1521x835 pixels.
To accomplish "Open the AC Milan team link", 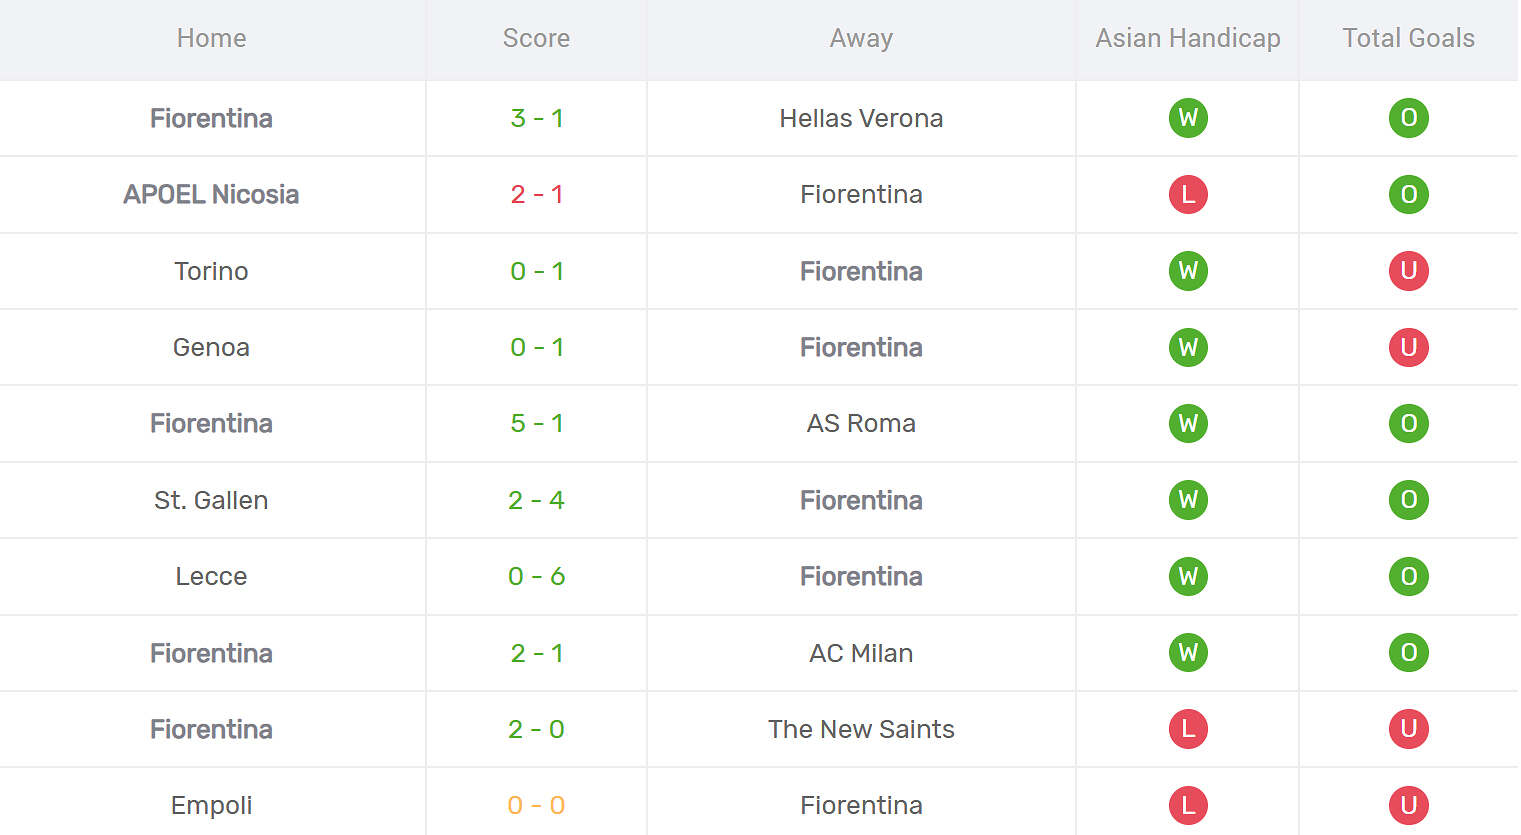I will pyautogui.click(x=861, y=653).
